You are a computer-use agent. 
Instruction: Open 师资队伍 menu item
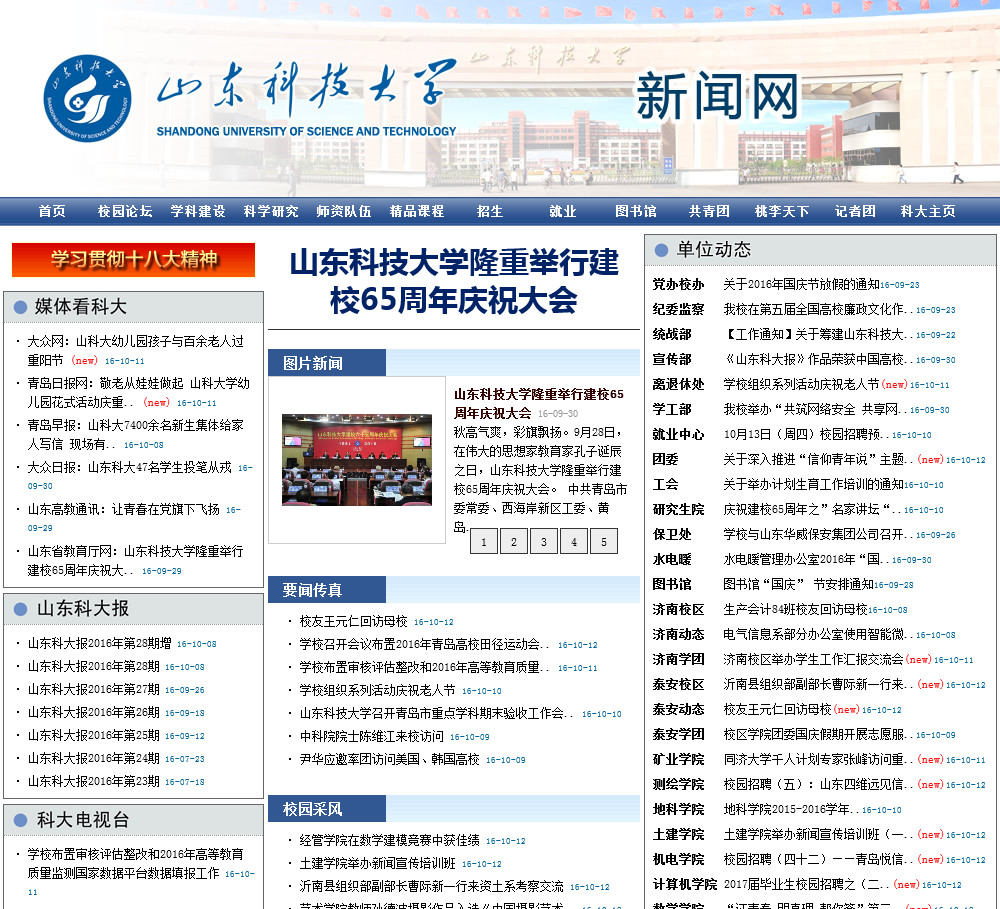[344, 211]
